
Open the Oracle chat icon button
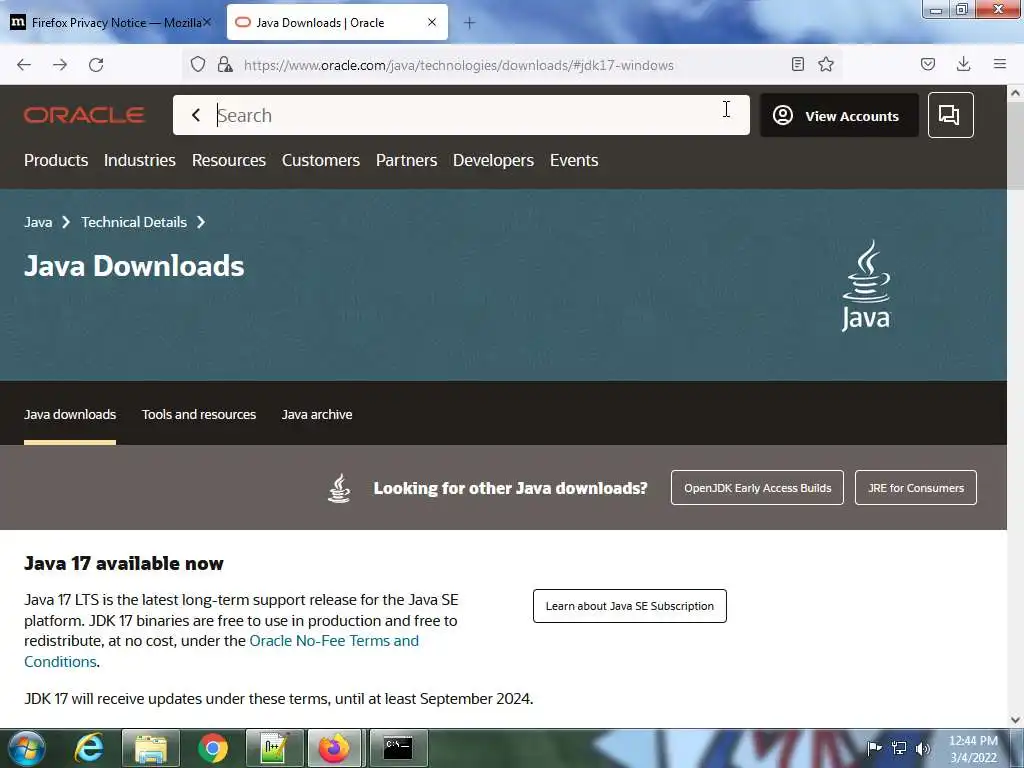click(950, 115)
